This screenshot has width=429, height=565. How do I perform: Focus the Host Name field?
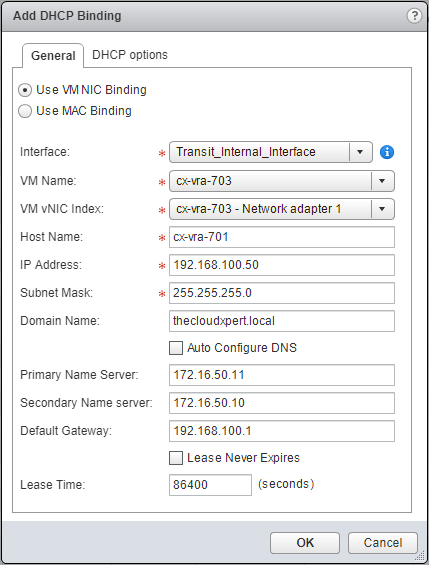coord(282,237)
